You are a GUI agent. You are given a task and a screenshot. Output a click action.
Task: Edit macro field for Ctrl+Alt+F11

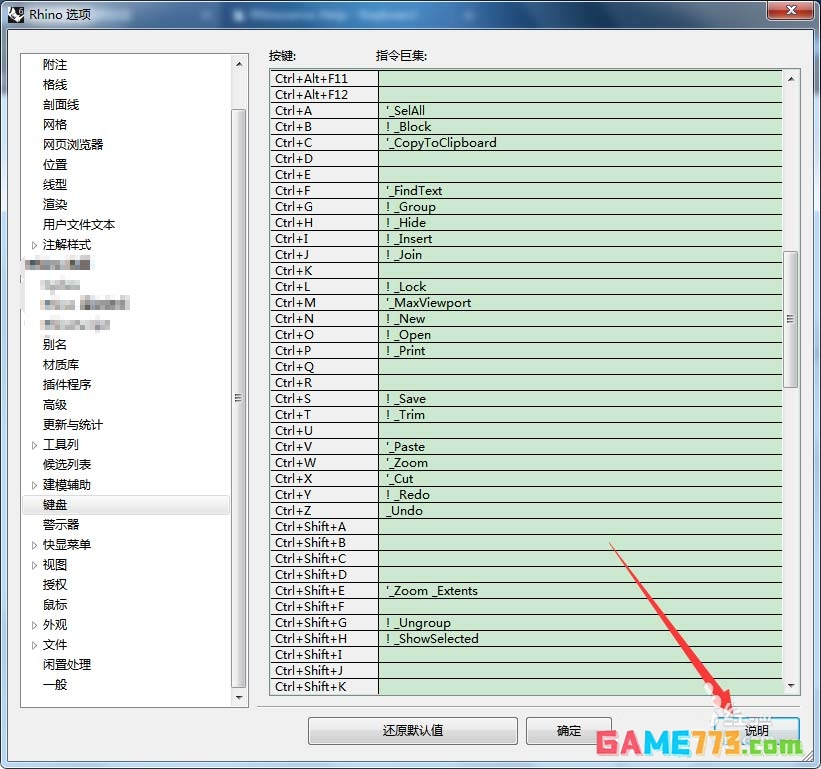pyautogui.click(x=580, y=79)
